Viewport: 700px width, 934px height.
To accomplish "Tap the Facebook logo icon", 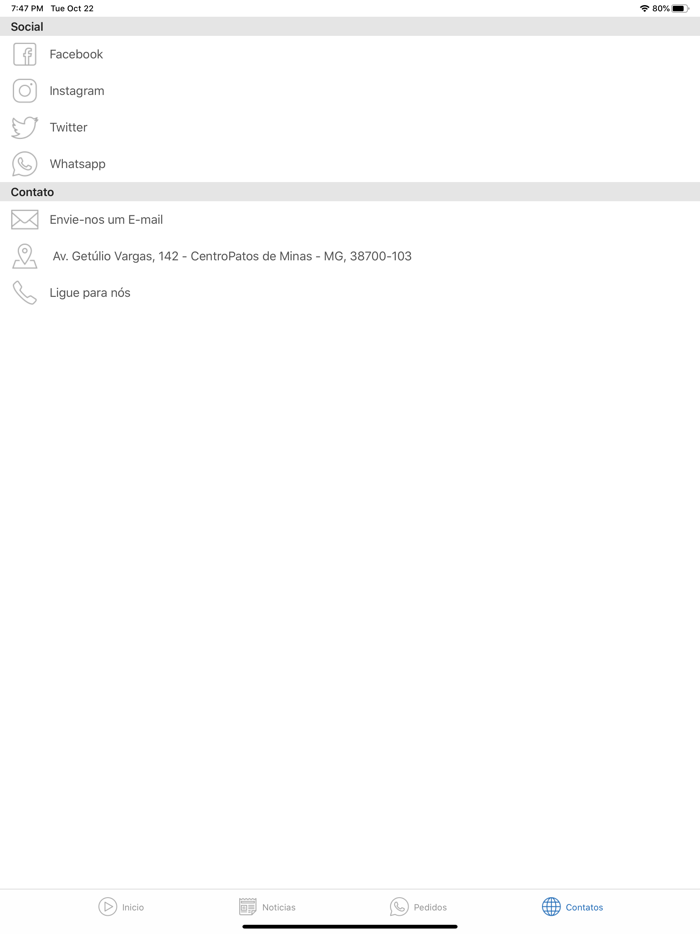I will 24,54.
